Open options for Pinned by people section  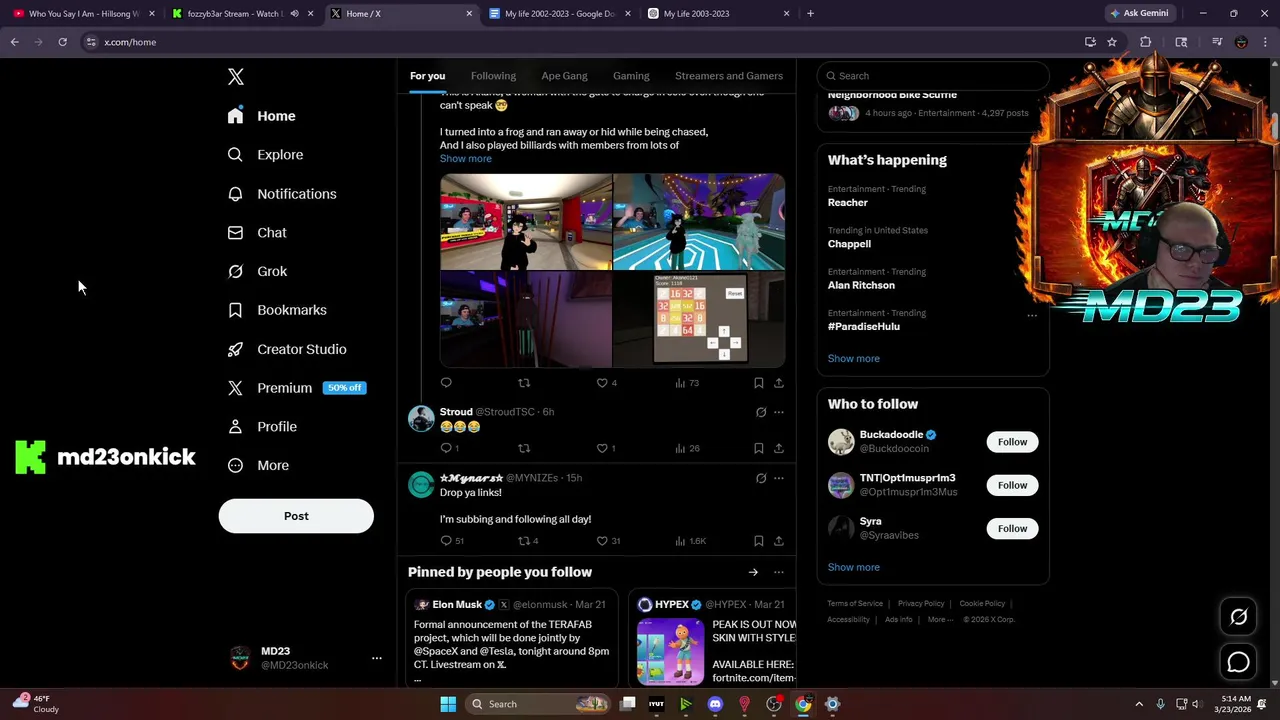point(779,572)
